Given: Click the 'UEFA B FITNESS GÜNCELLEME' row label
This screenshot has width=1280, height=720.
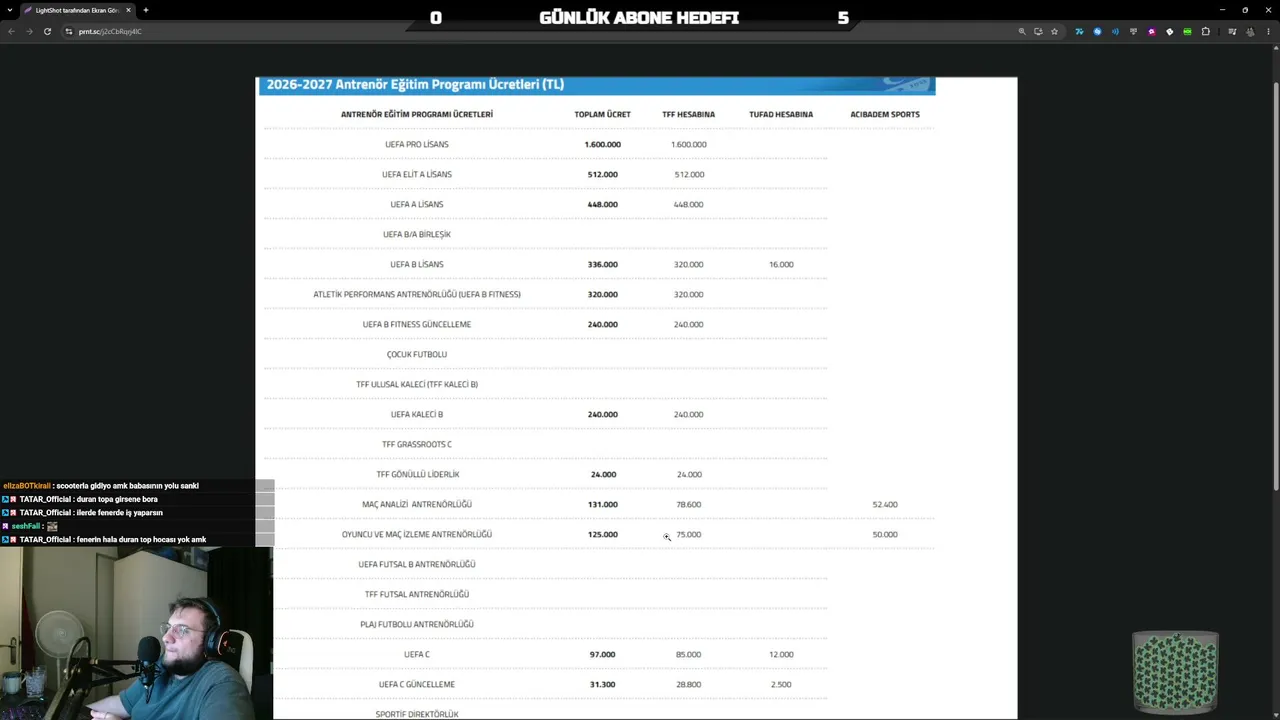Looking at the screenshot, I should 417,324.
